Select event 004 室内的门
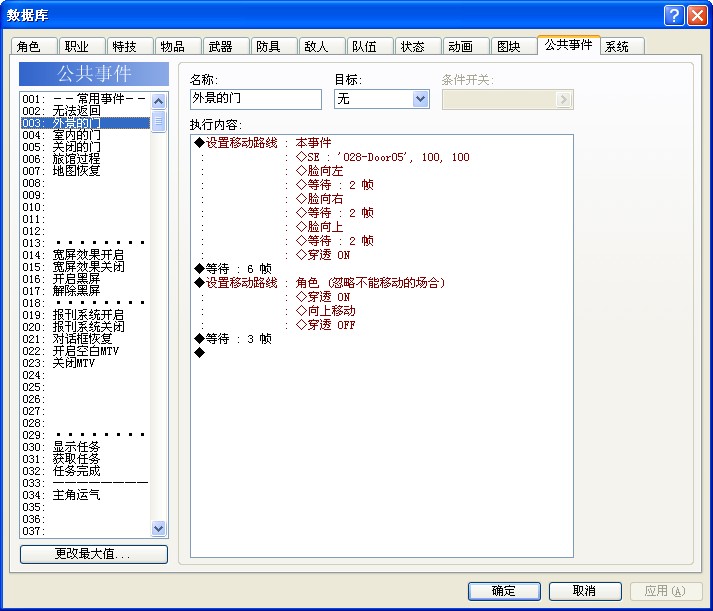The width and height of the screenshot is (713, 611). [85, 135]
